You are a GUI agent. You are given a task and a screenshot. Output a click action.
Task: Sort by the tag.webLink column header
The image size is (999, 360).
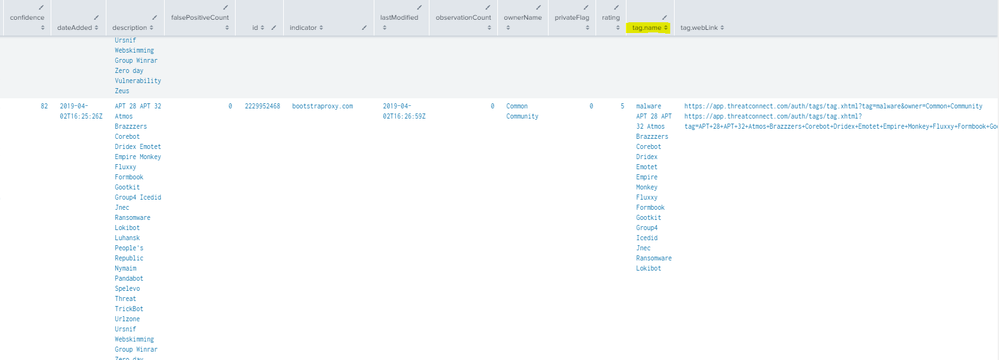click(x=701, y=27)
